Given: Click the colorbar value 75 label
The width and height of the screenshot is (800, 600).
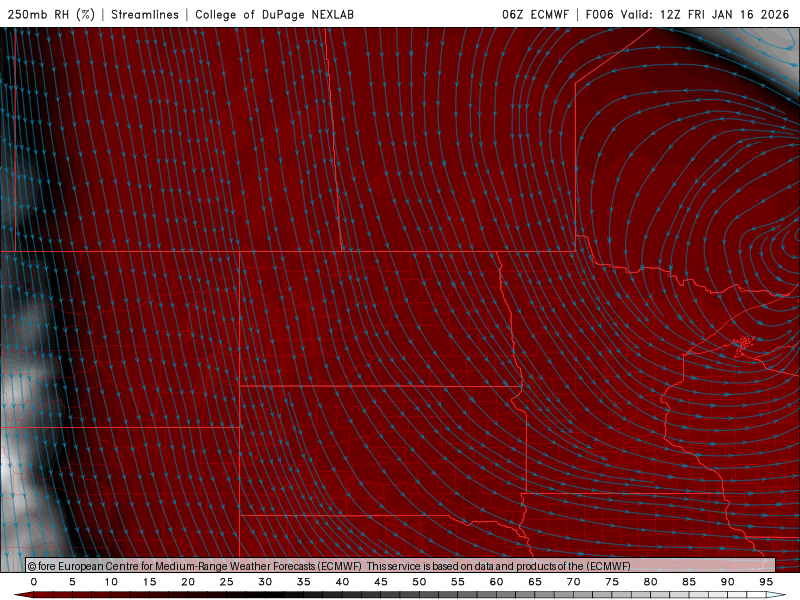Looking at the screenshot, I should point(612,582).
